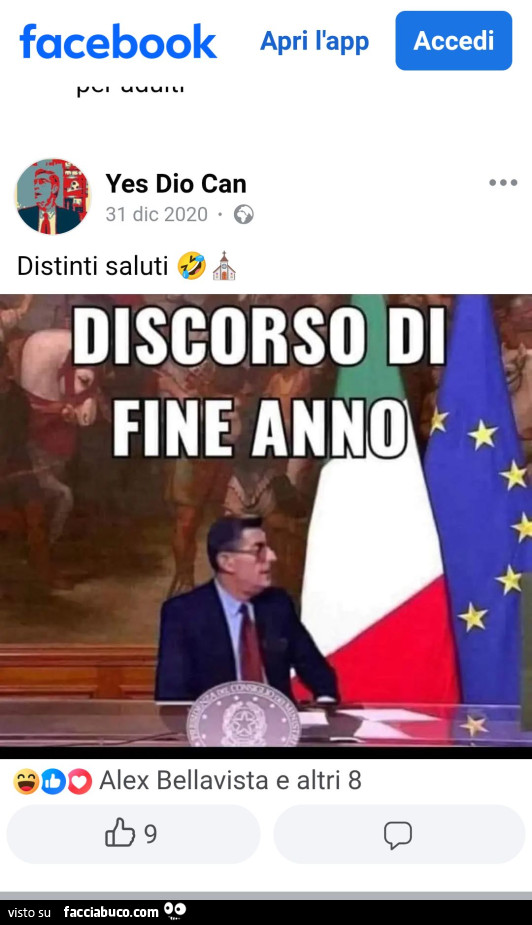The width and height of the screenshot is (532, 925).
Task: Open Yes Dio Can profile picture
Action: click(x=52, y=196)
